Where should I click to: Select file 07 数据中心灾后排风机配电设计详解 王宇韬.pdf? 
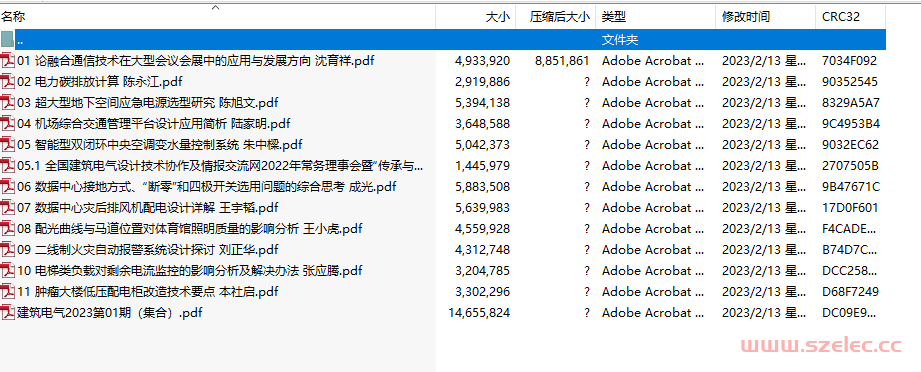(147, 207)
